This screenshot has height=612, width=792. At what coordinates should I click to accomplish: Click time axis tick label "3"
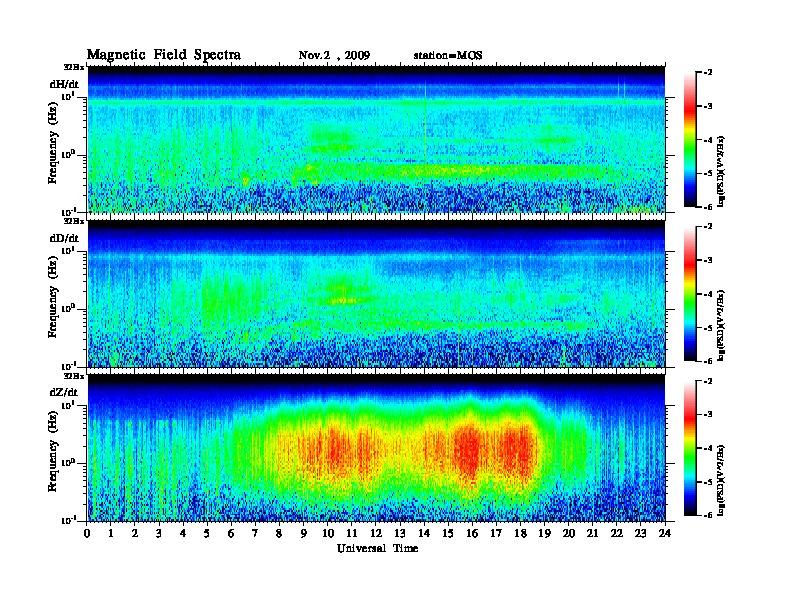coord(159,533)
